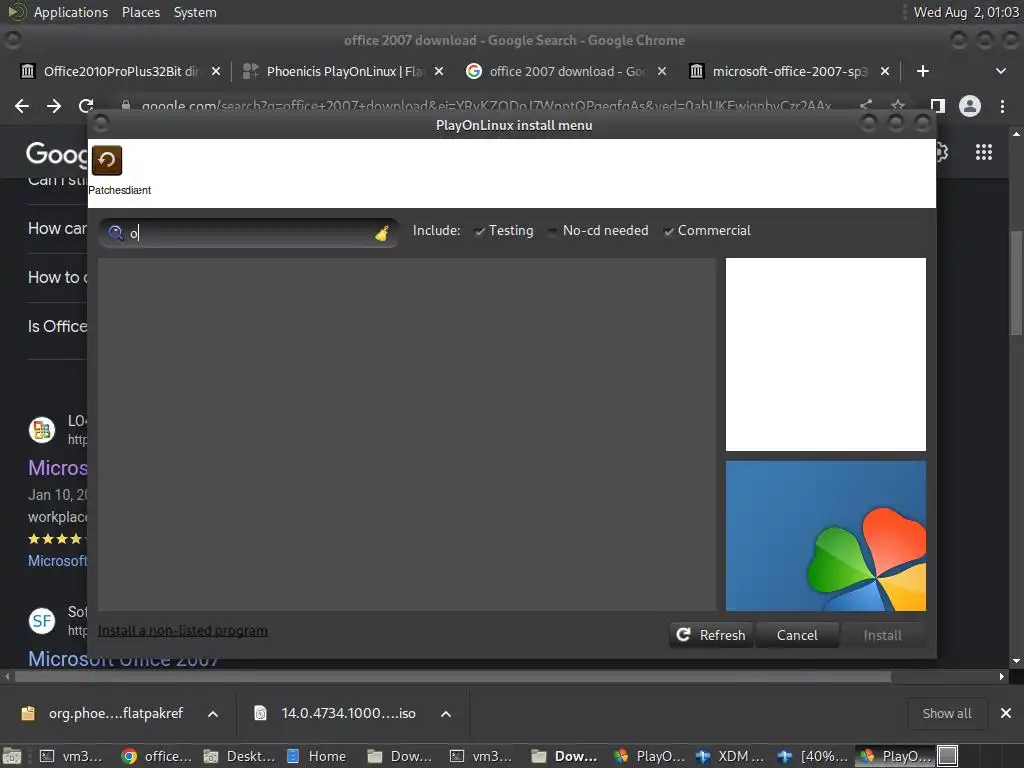
Task: Open the 14.0.4734.1000 iso download item
Action: [x=334, y=713]
